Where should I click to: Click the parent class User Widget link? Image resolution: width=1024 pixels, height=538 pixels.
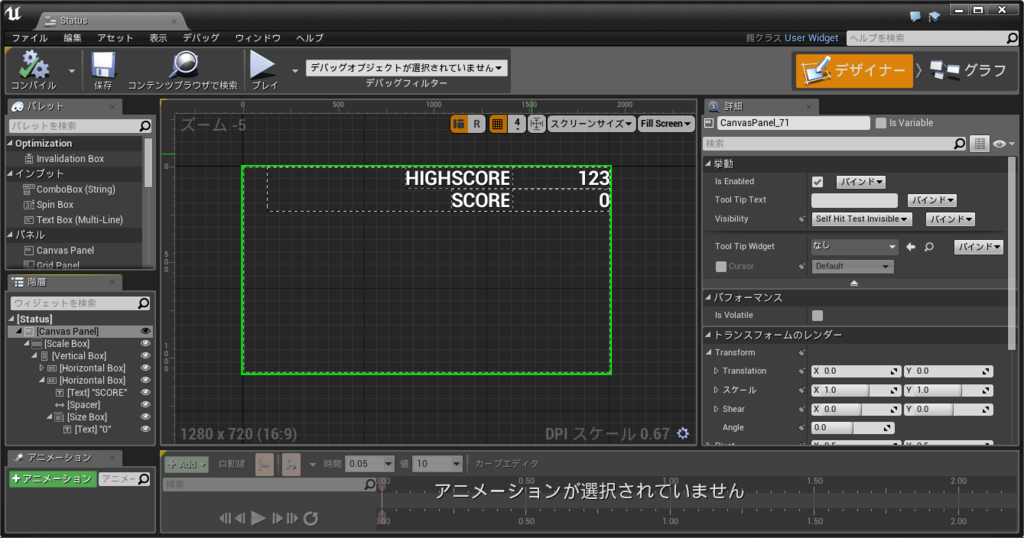811,38
